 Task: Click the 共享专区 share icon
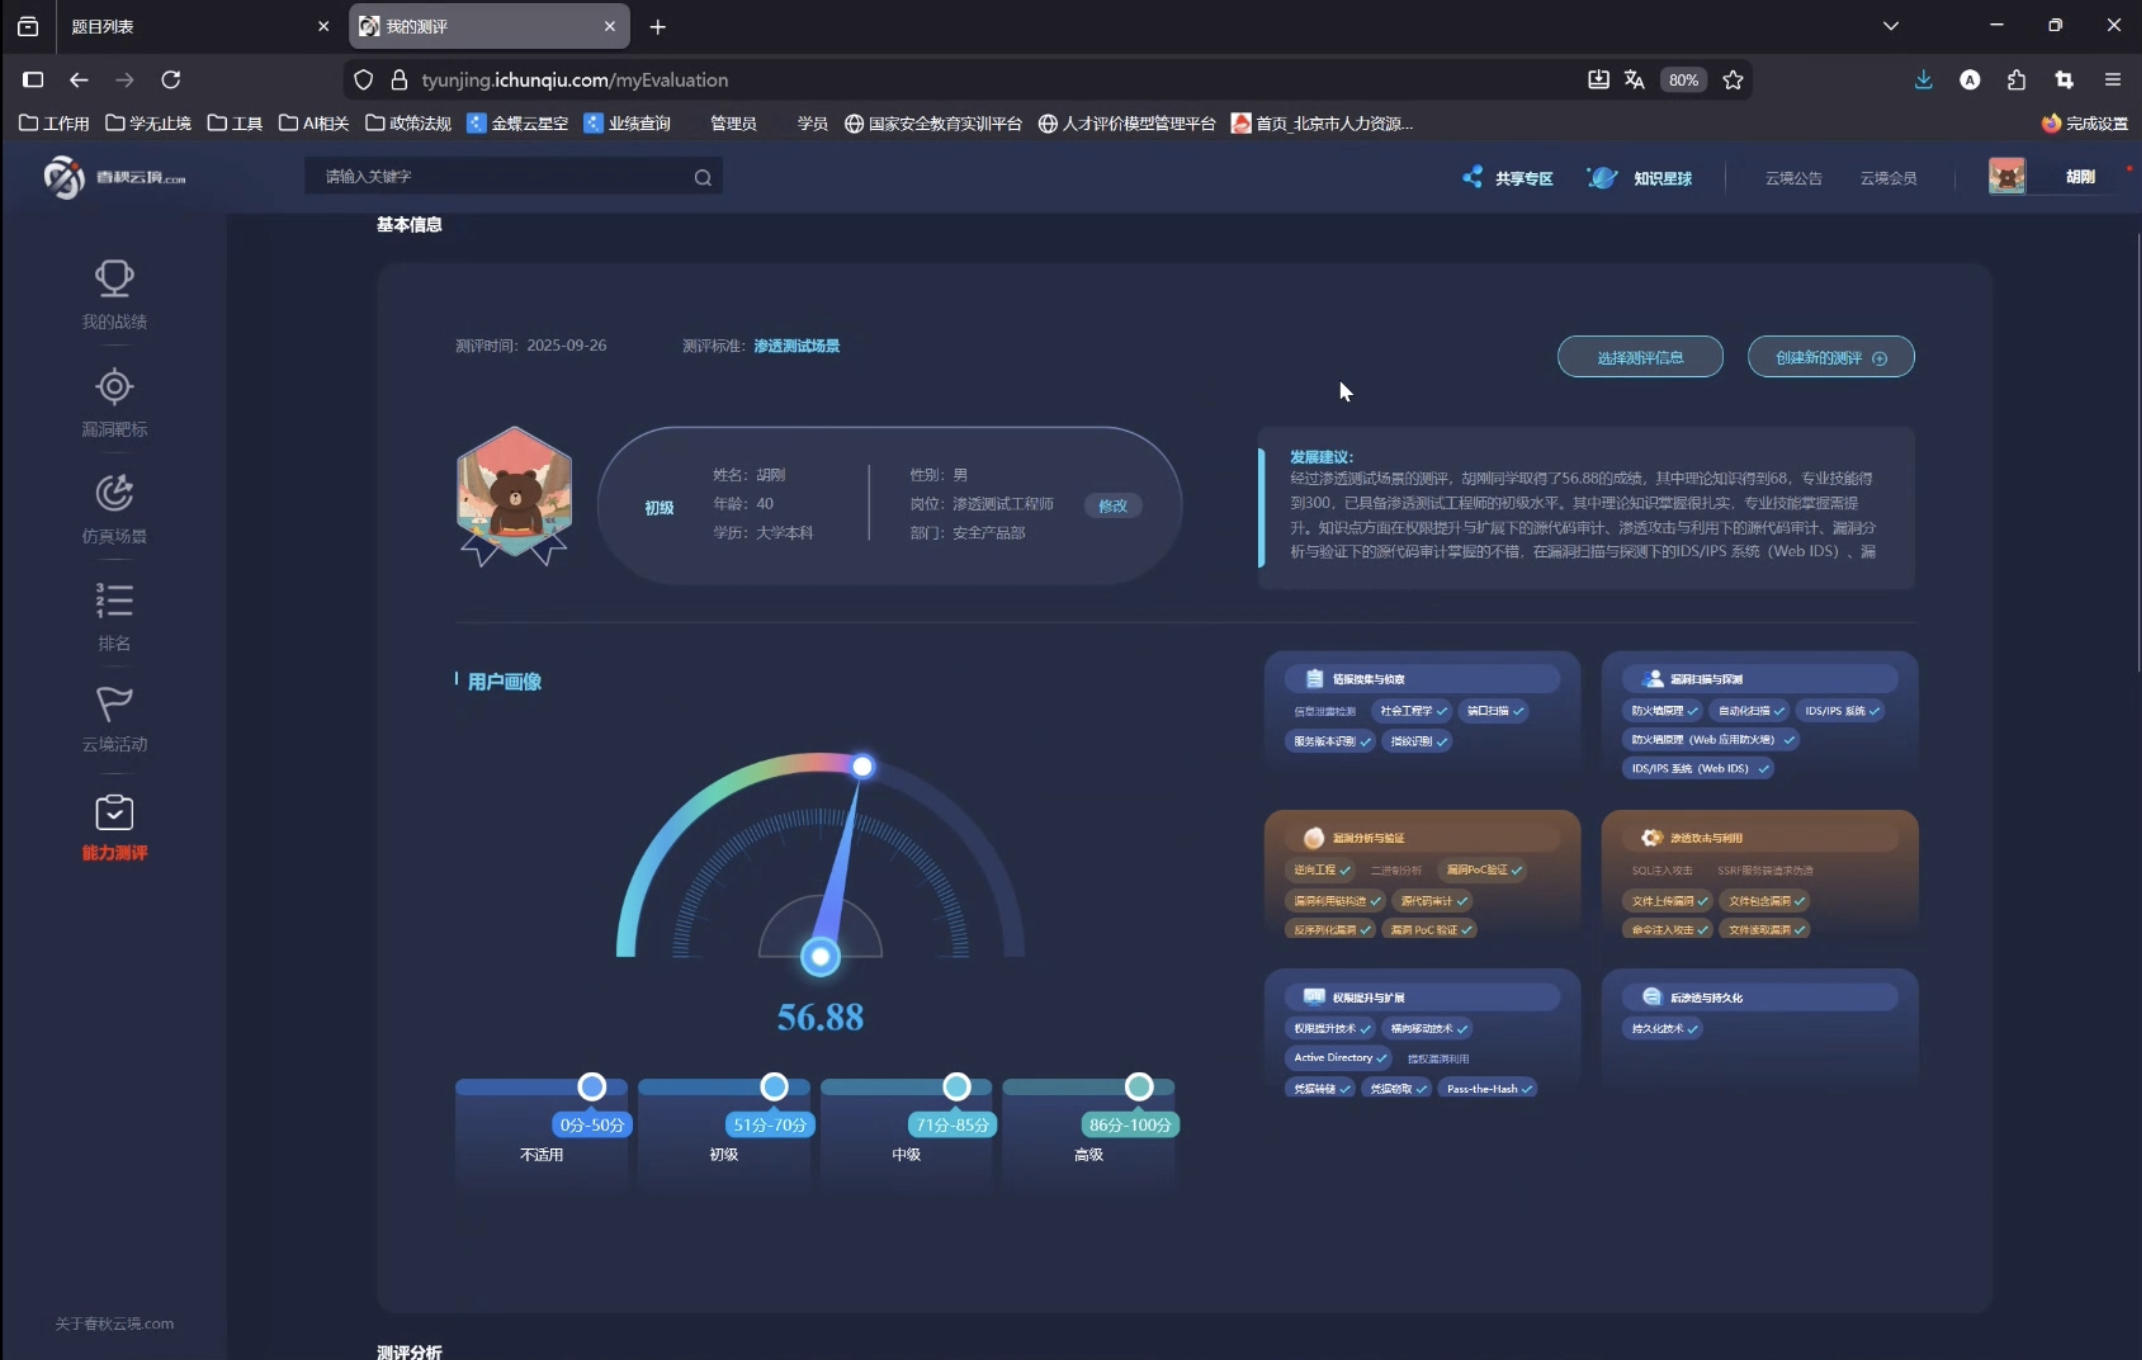pos(1472,178)
